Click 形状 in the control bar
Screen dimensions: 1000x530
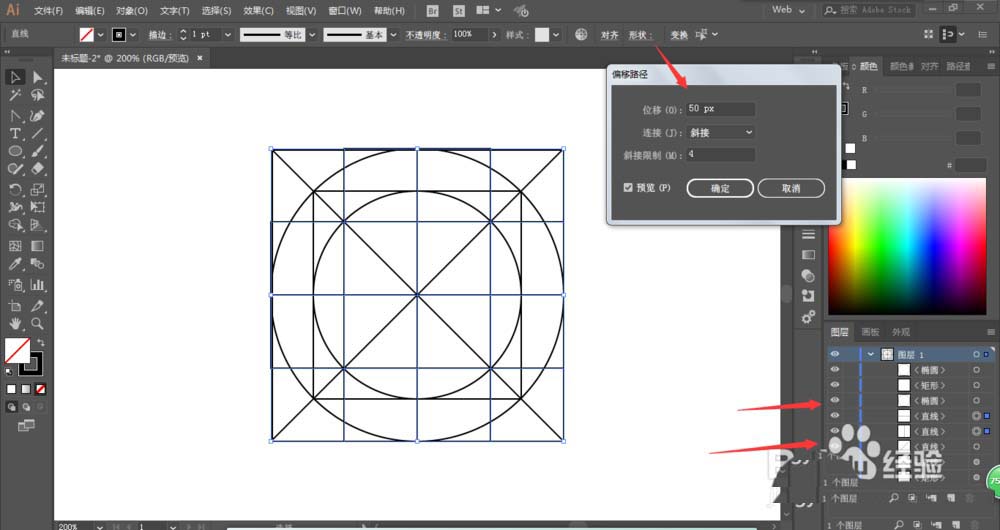click(638, 35)
